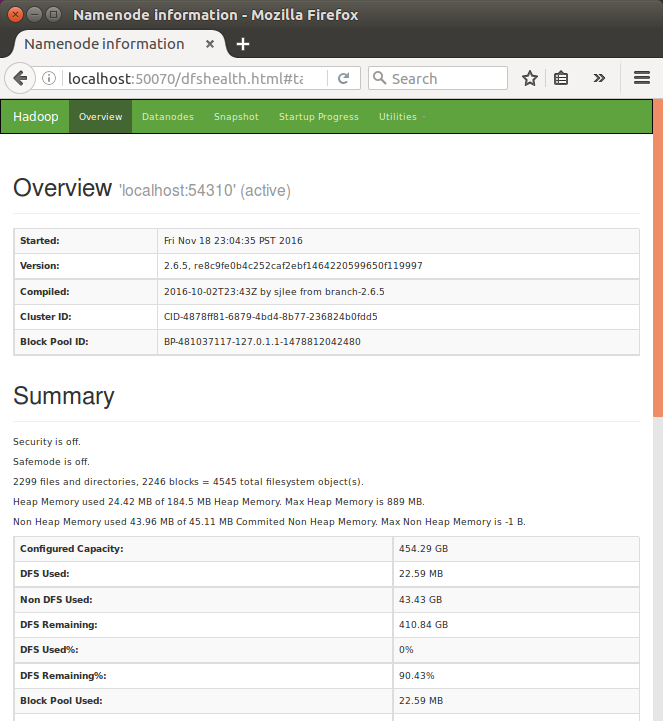Image resolution: width=663 pixels, height=721 pixels.
Task: Click the address bar URL
Action: (186, 78)
